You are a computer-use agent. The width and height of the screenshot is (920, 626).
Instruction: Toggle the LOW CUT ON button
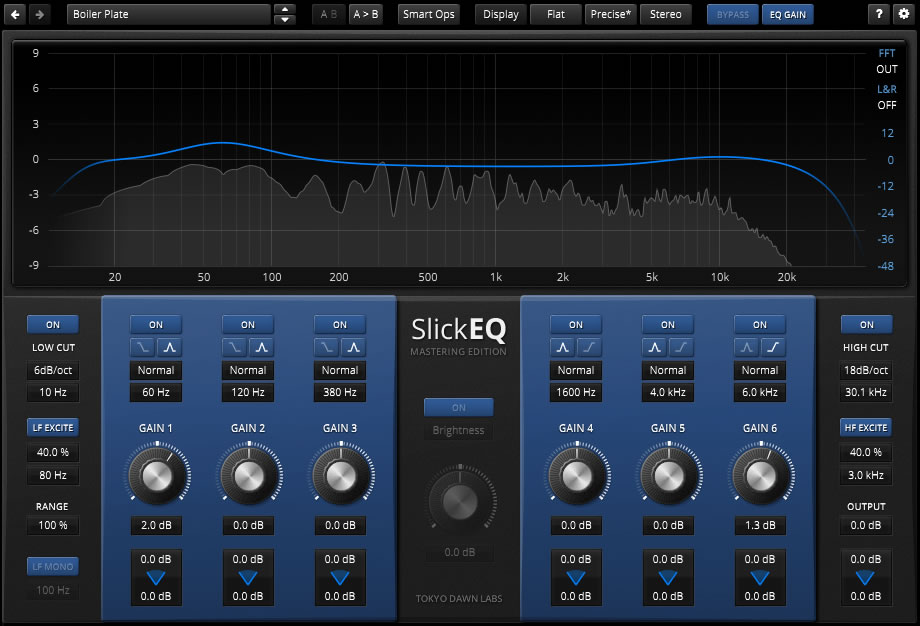[x=53, y=324]
